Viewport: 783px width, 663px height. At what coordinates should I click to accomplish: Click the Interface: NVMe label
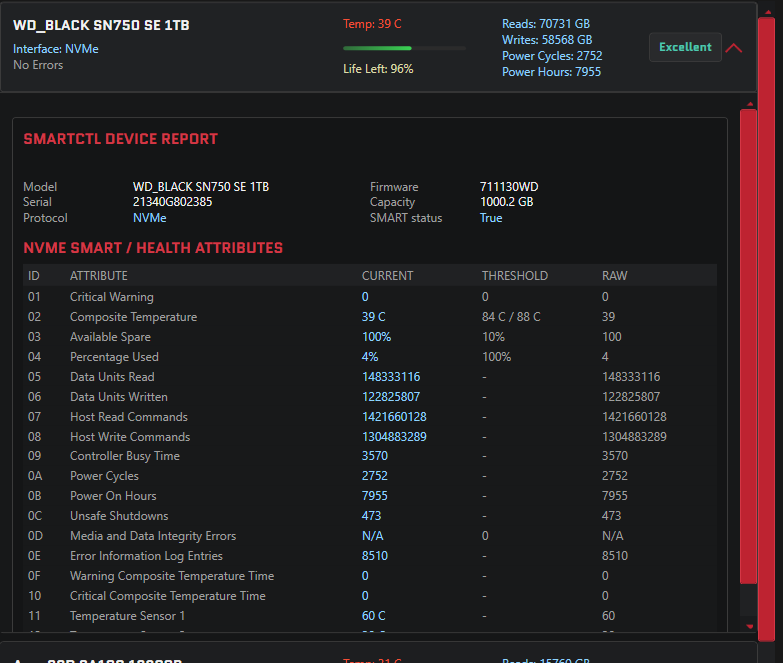click(56, 49)
